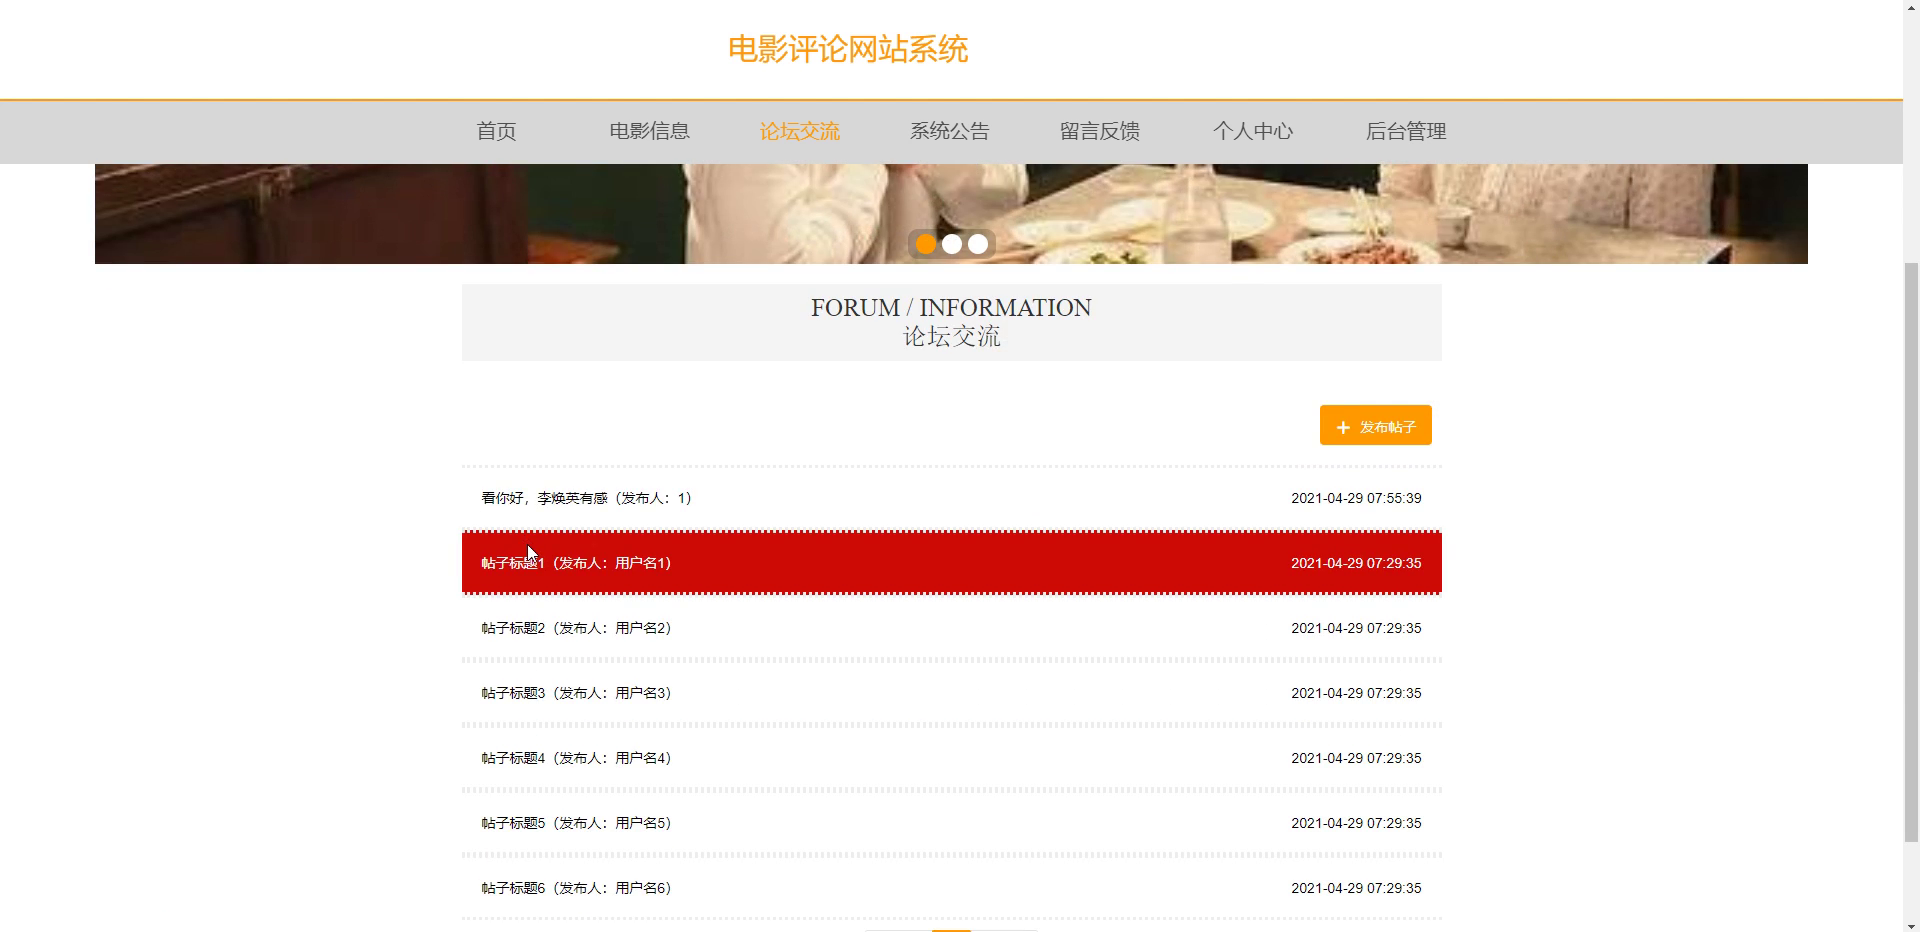Open post 帖子标题6 by 用户名6

[x=952, y=888]
